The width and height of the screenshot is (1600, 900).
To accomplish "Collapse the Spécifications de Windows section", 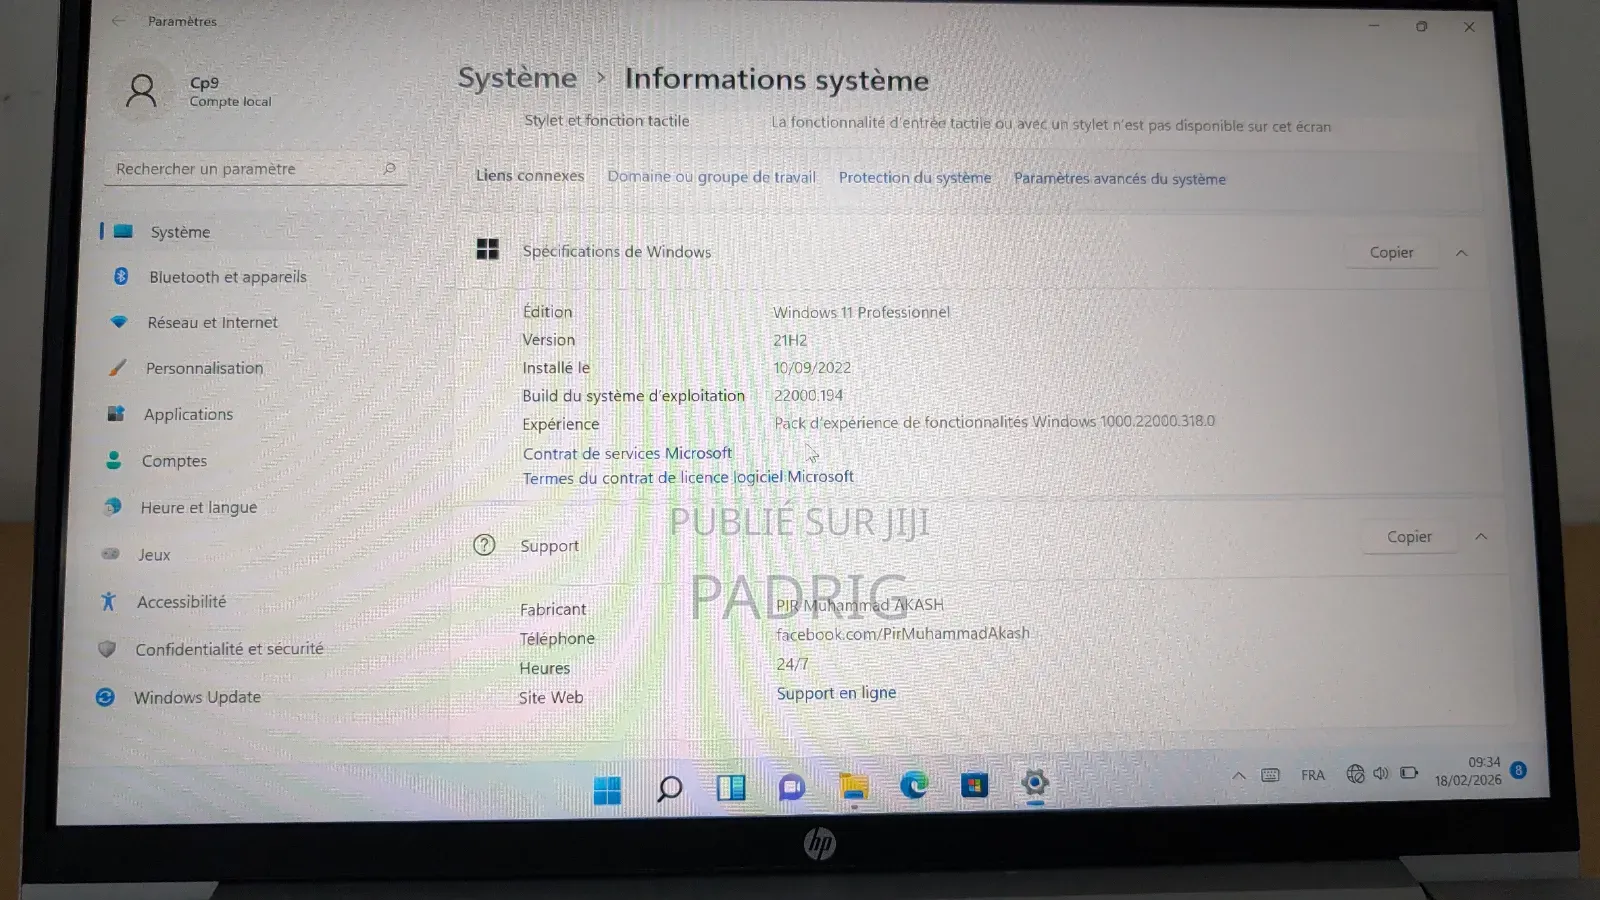I will point(1461,252).
